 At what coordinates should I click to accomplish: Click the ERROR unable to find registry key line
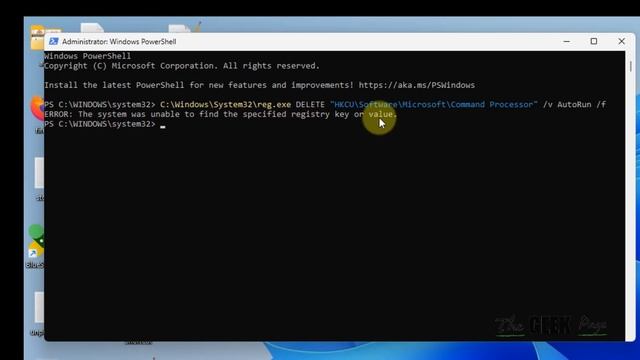221,114
